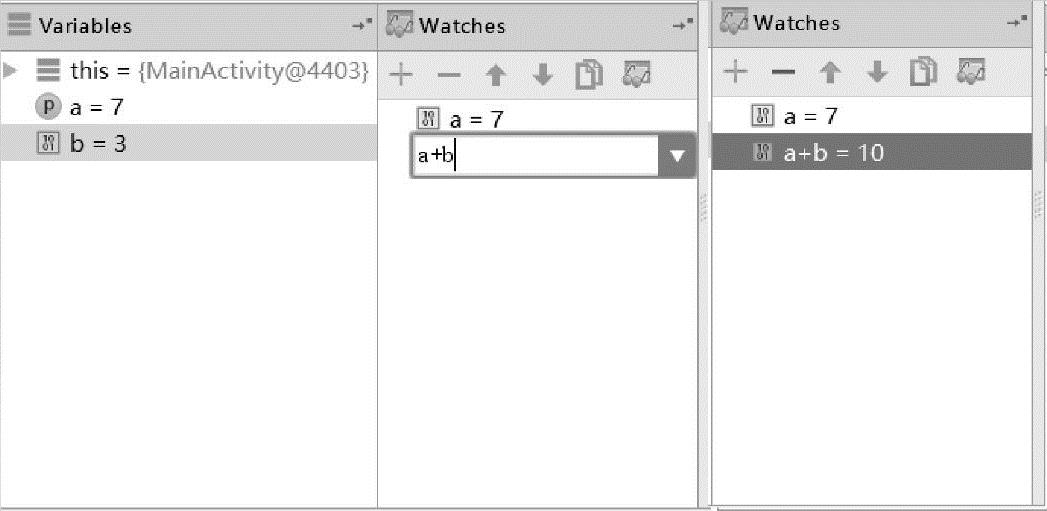
Task: Expand the 'this' MainActivity variable node
Action: click(x=9, y=70)
